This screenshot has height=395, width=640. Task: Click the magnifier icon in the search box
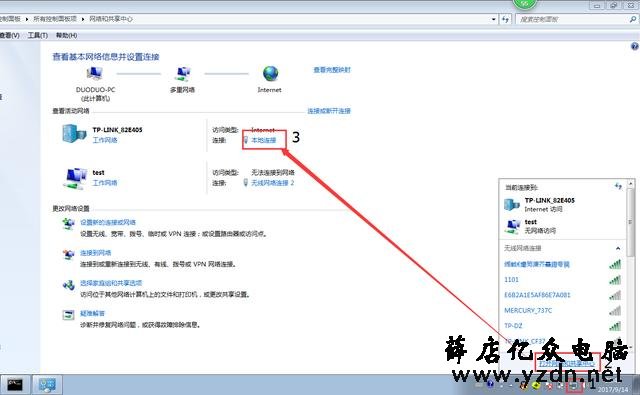tap(632, 19)
